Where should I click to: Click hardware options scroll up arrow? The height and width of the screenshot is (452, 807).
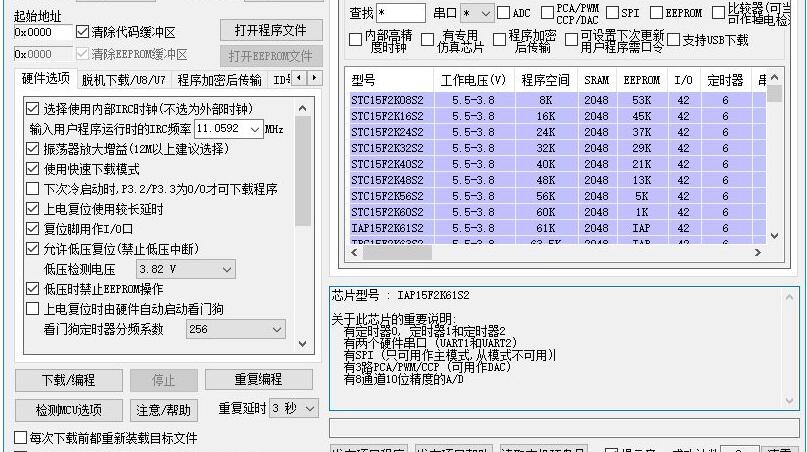pyautogui.click(x=303, y=108)
